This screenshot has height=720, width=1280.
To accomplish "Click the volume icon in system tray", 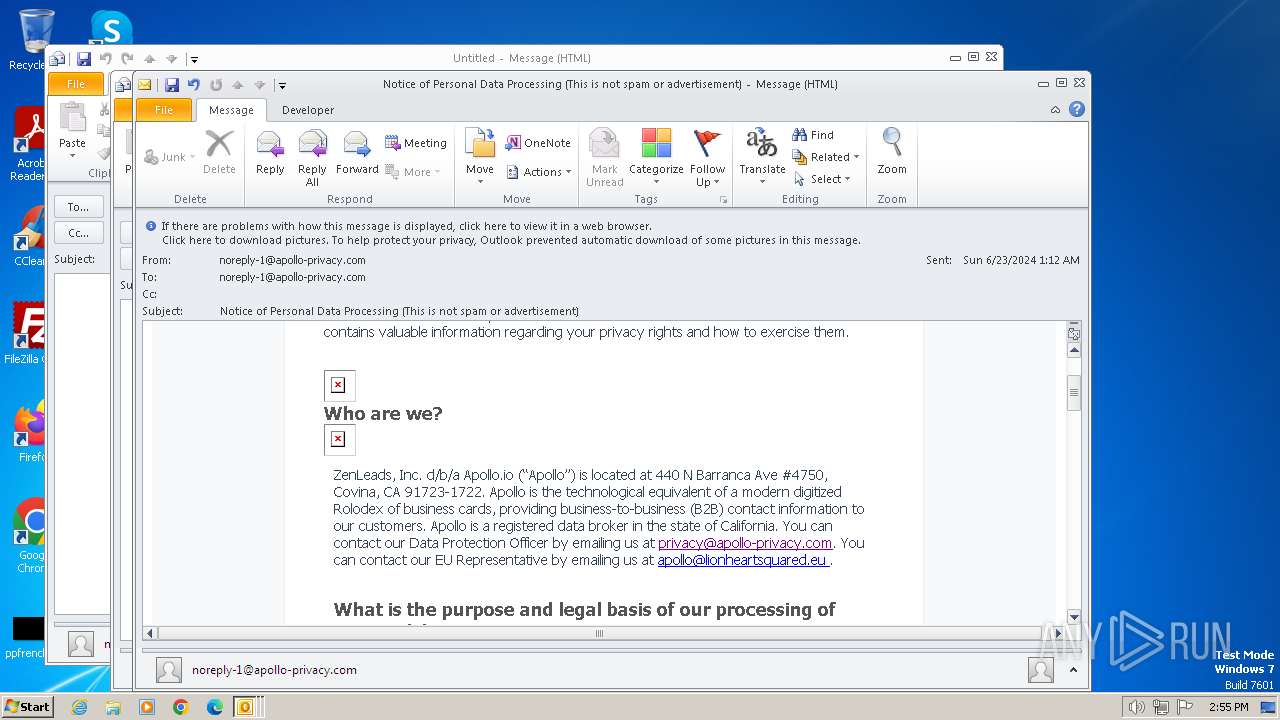I will [1136, 707].
